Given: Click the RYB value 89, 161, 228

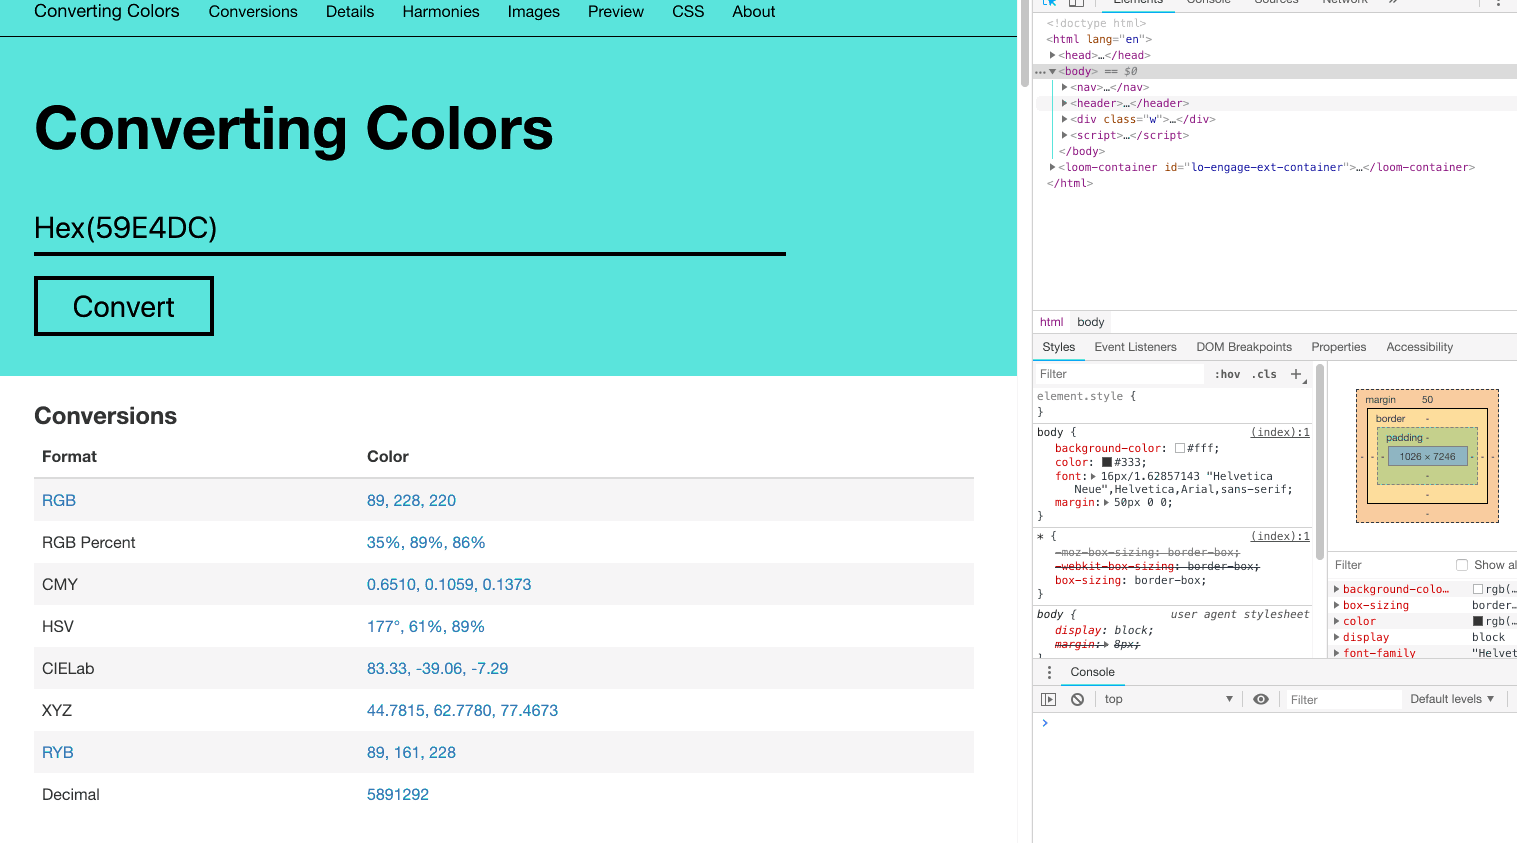Looking at the screenshot, I should [411, 752].
